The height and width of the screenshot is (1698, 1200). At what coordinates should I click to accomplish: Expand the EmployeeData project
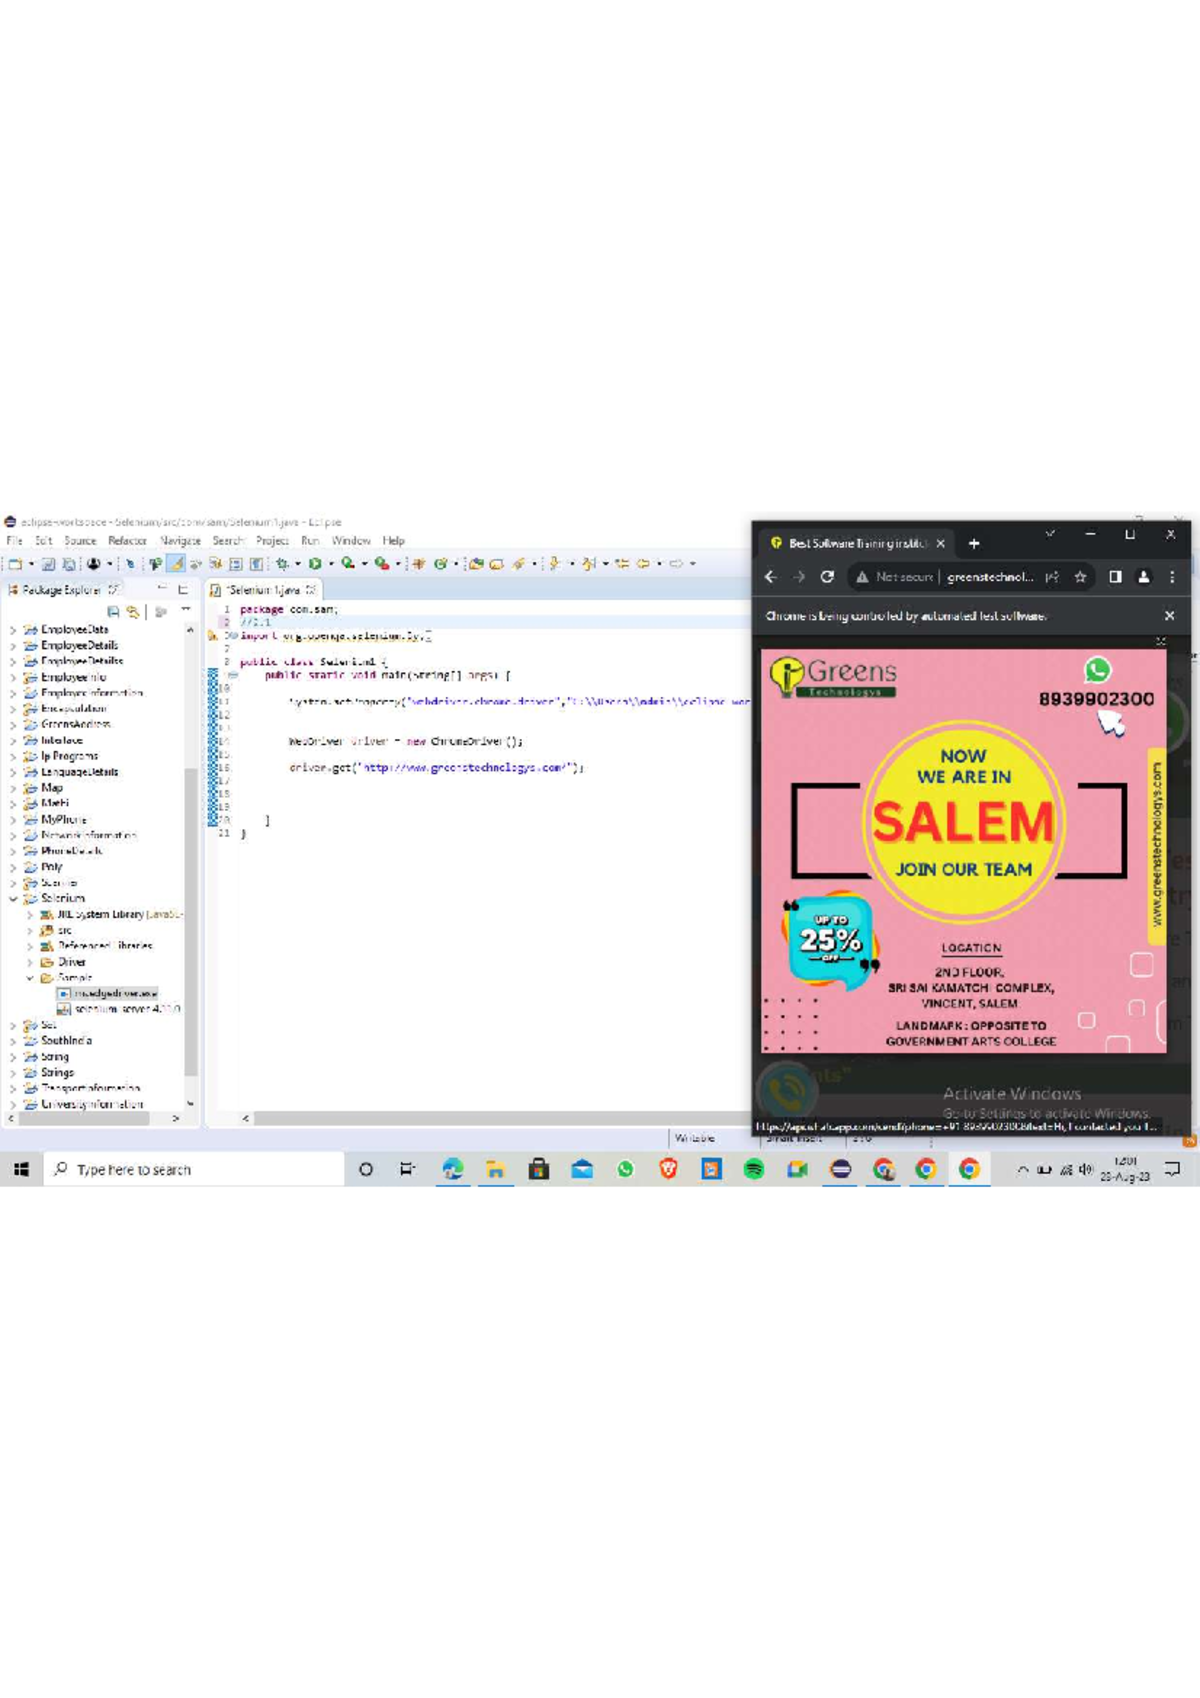point(13,630)
